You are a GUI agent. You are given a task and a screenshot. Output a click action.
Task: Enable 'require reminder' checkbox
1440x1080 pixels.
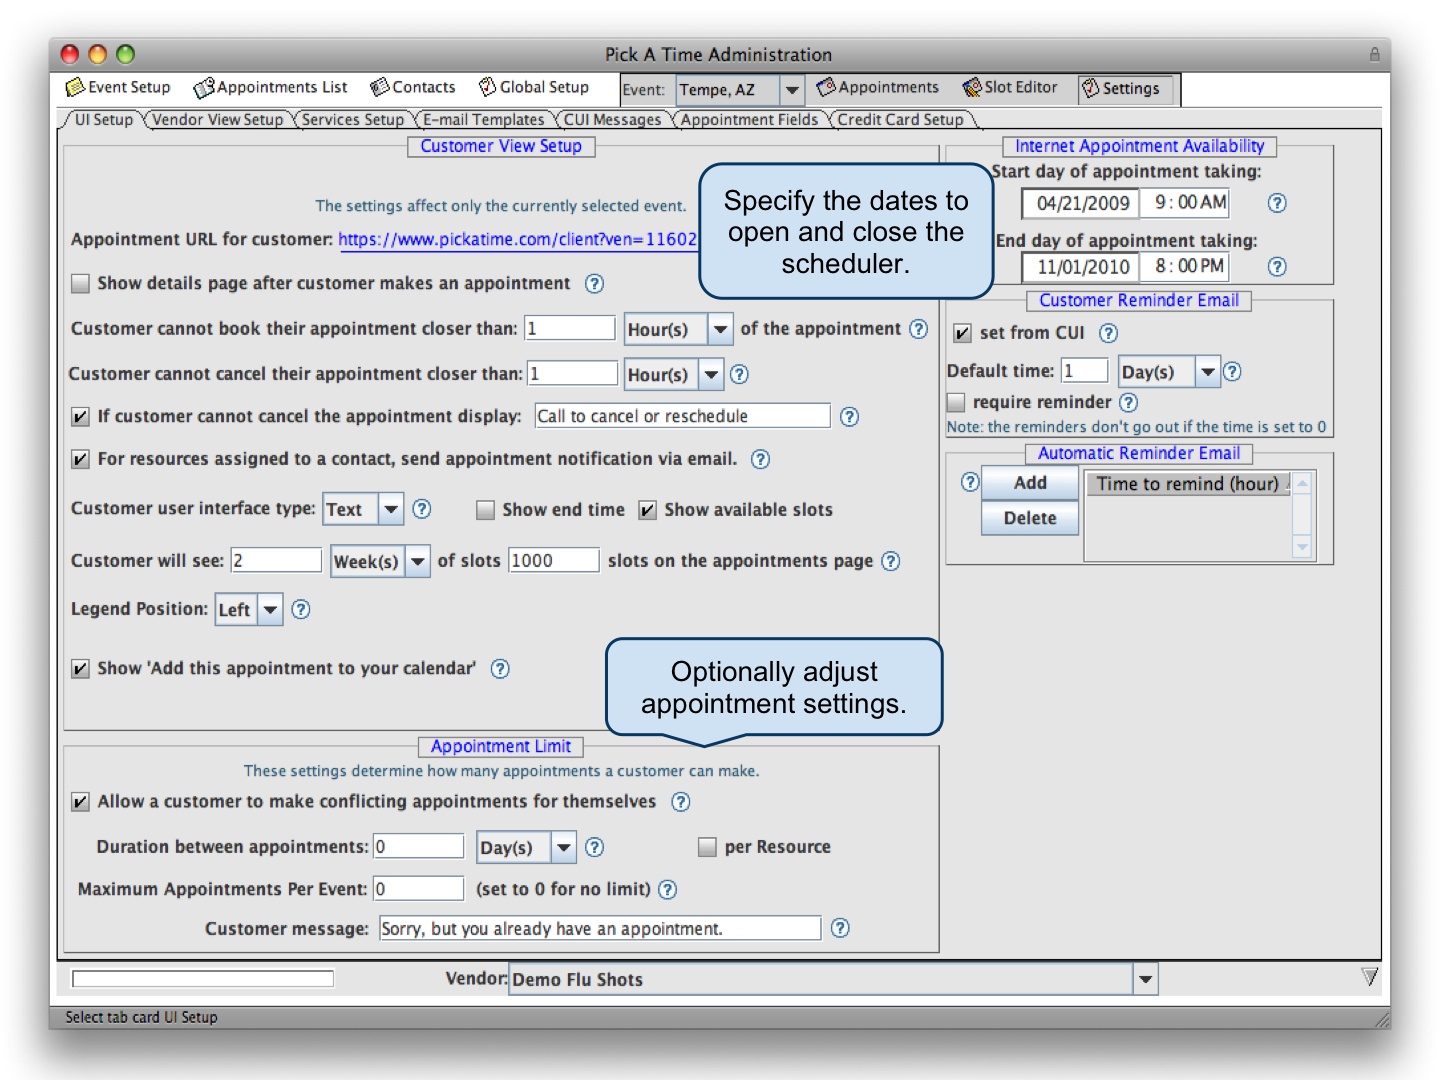coord(956,403)
